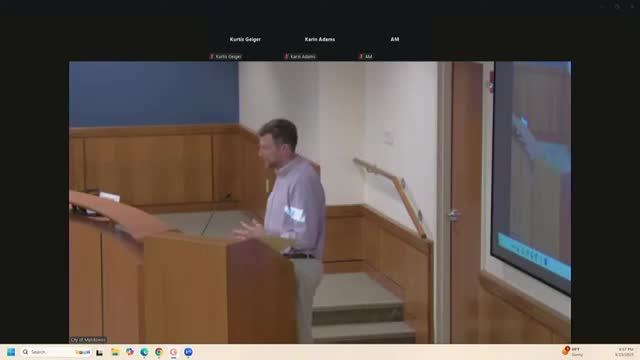Viewport: 640px width, 360px height.
Task: Open File Explorer from taskbar
Action: coord(115,352)
